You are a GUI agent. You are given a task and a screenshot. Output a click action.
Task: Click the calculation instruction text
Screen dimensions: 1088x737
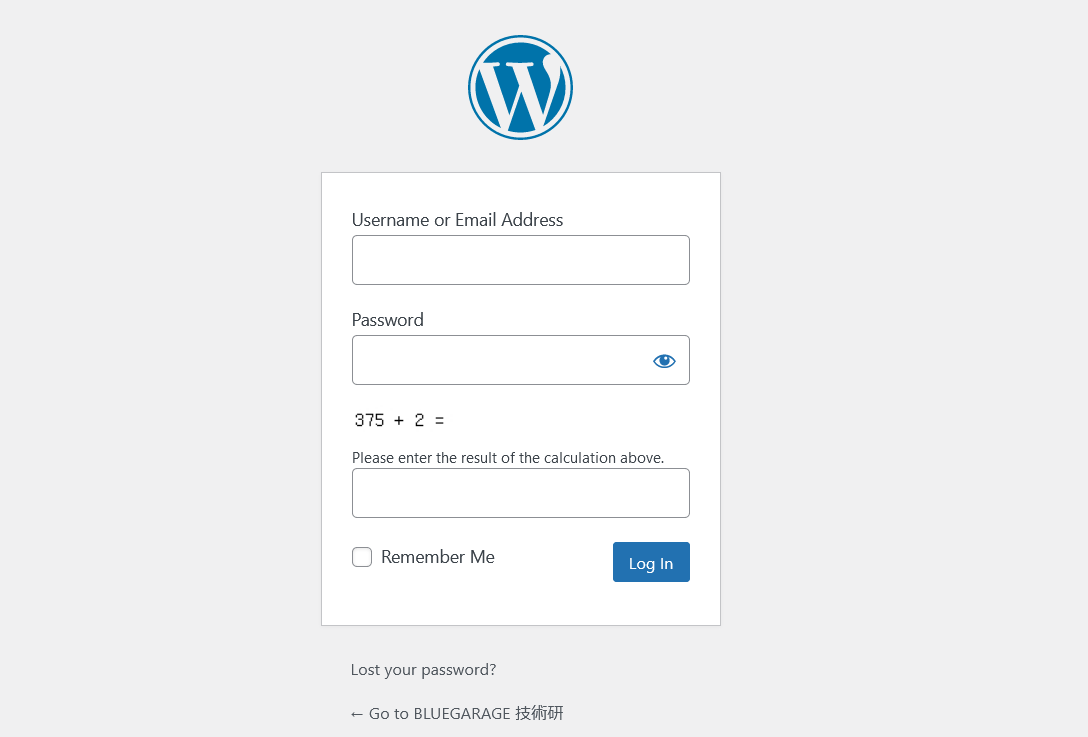pos(508,458)
